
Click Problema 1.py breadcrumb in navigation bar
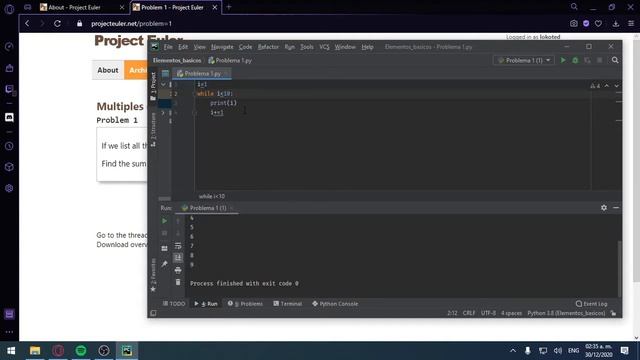[230, 60]
